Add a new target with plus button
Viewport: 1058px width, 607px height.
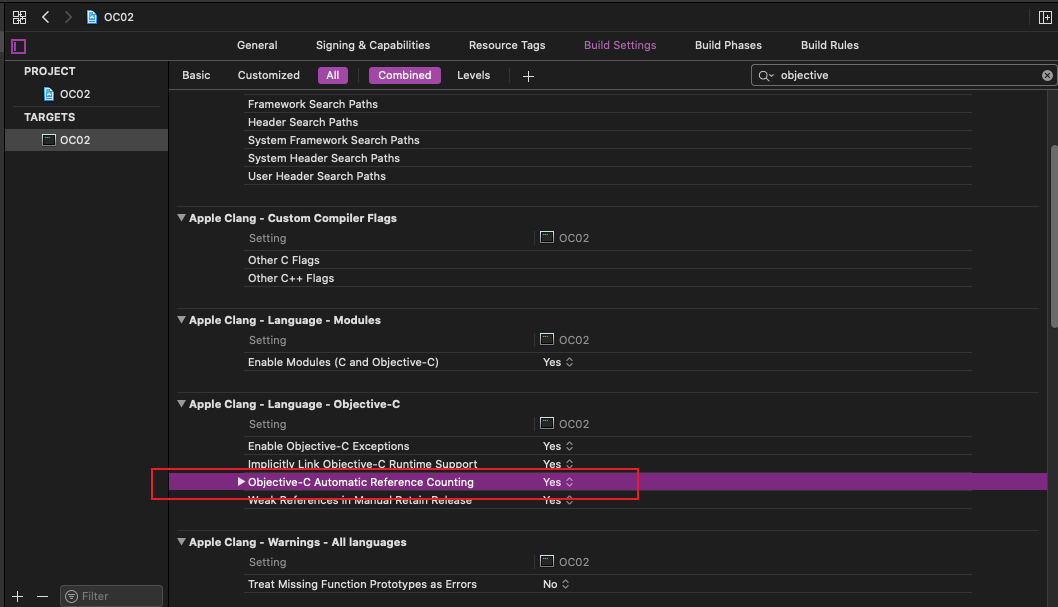(x=18, y=596)
